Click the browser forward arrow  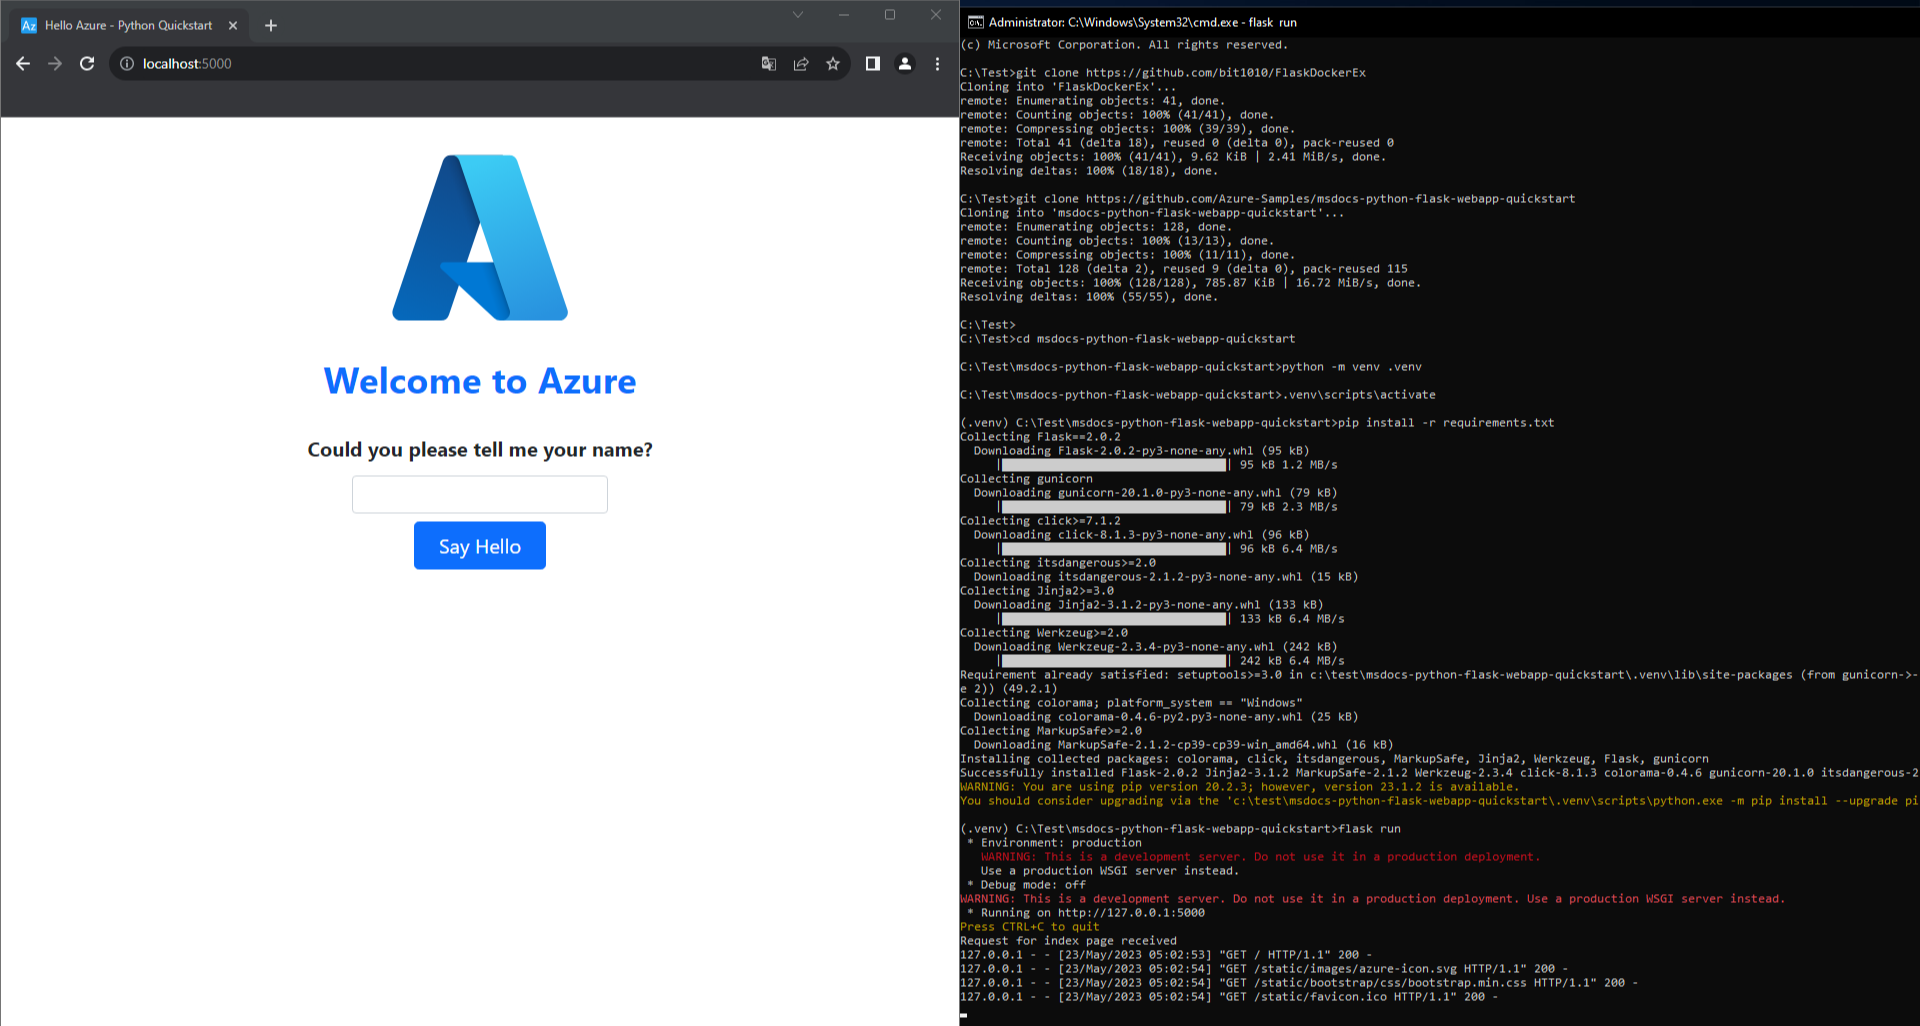(x=55, y=64)
